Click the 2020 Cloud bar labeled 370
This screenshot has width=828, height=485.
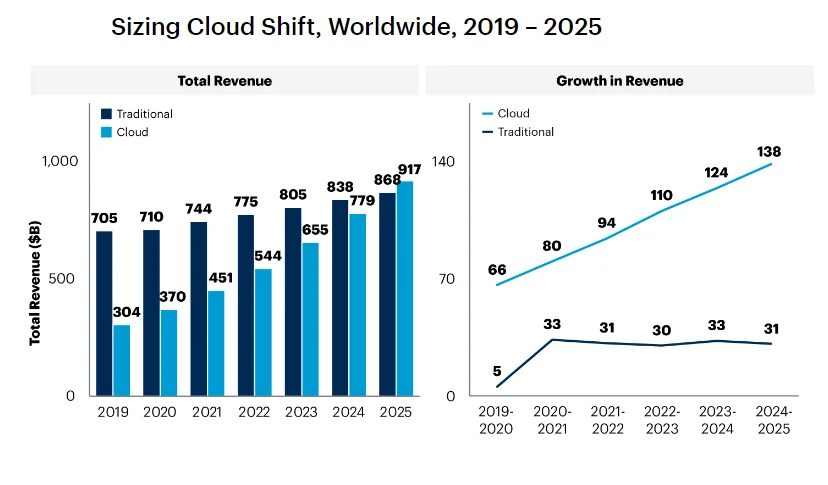169,353
